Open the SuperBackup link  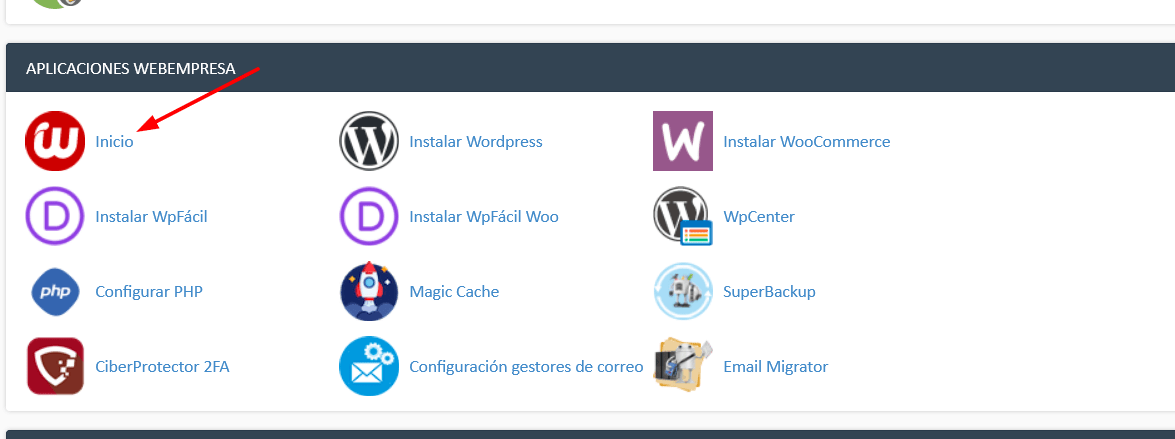coord(770,292)
